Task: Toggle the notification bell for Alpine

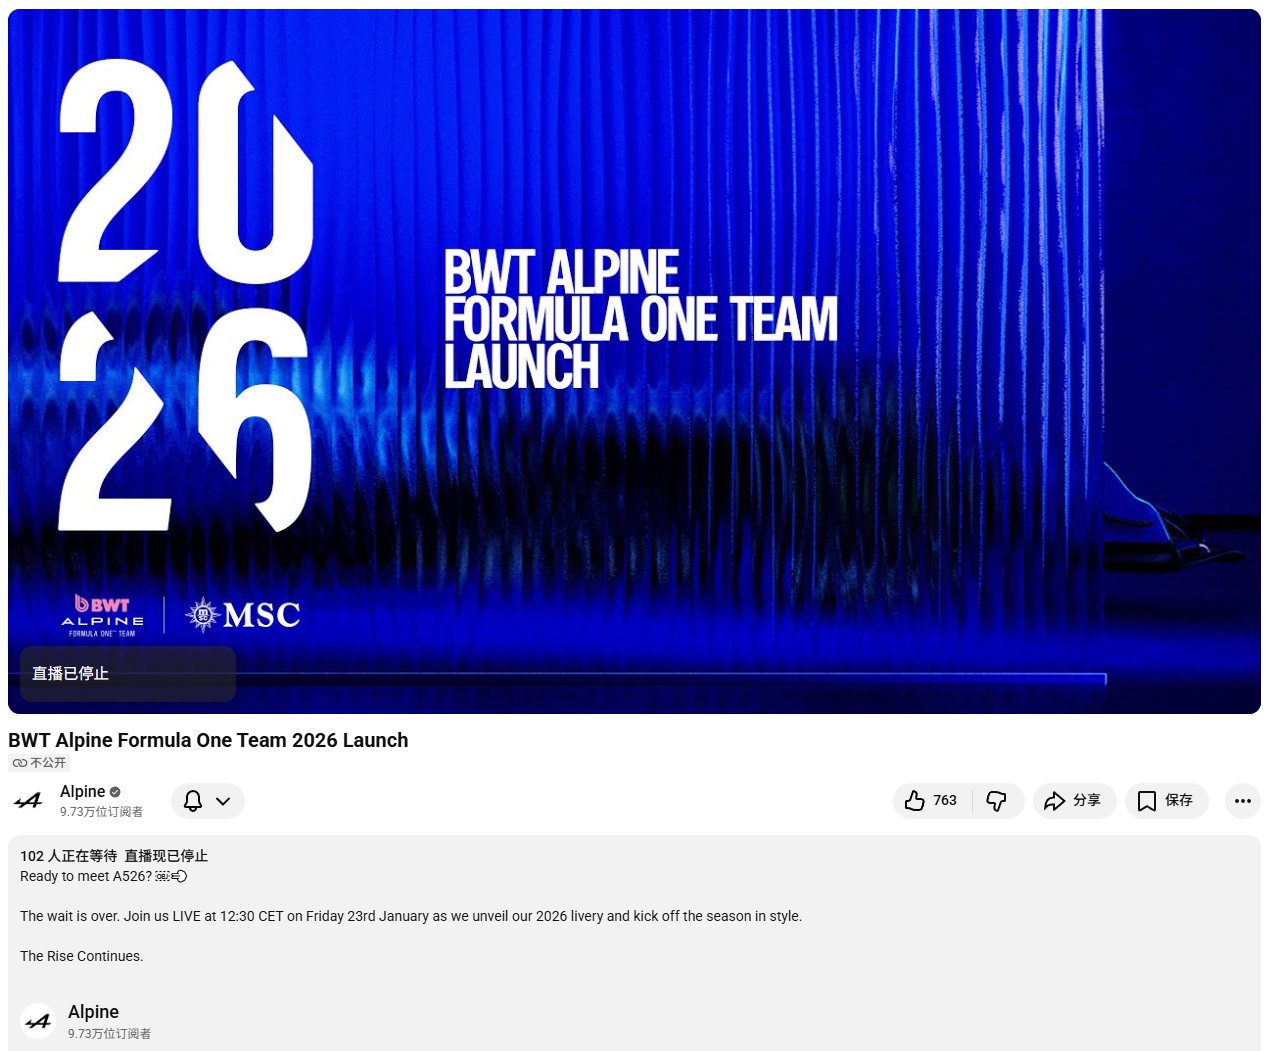Action: (x=193, y=801)
